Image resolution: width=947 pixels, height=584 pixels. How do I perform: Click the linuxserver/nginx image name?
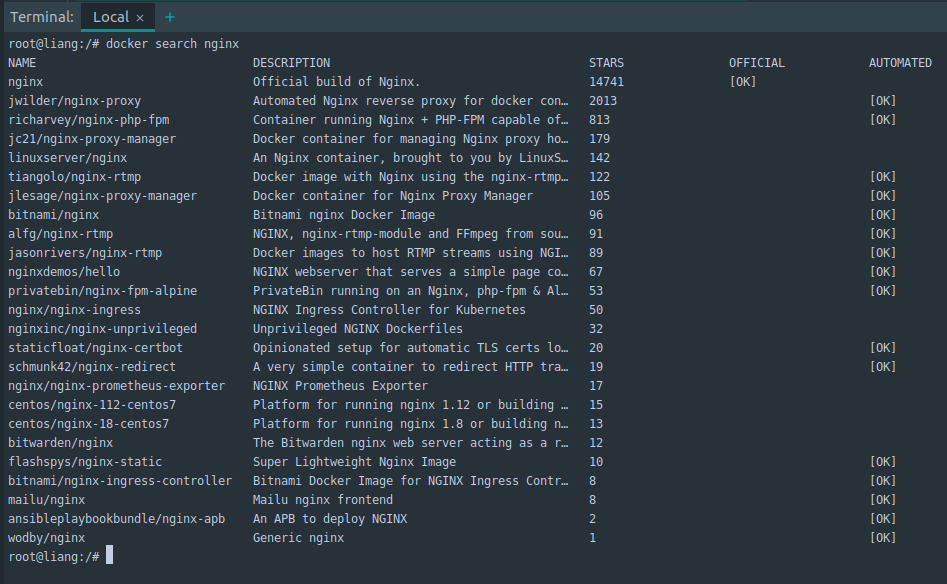[68, 158]
